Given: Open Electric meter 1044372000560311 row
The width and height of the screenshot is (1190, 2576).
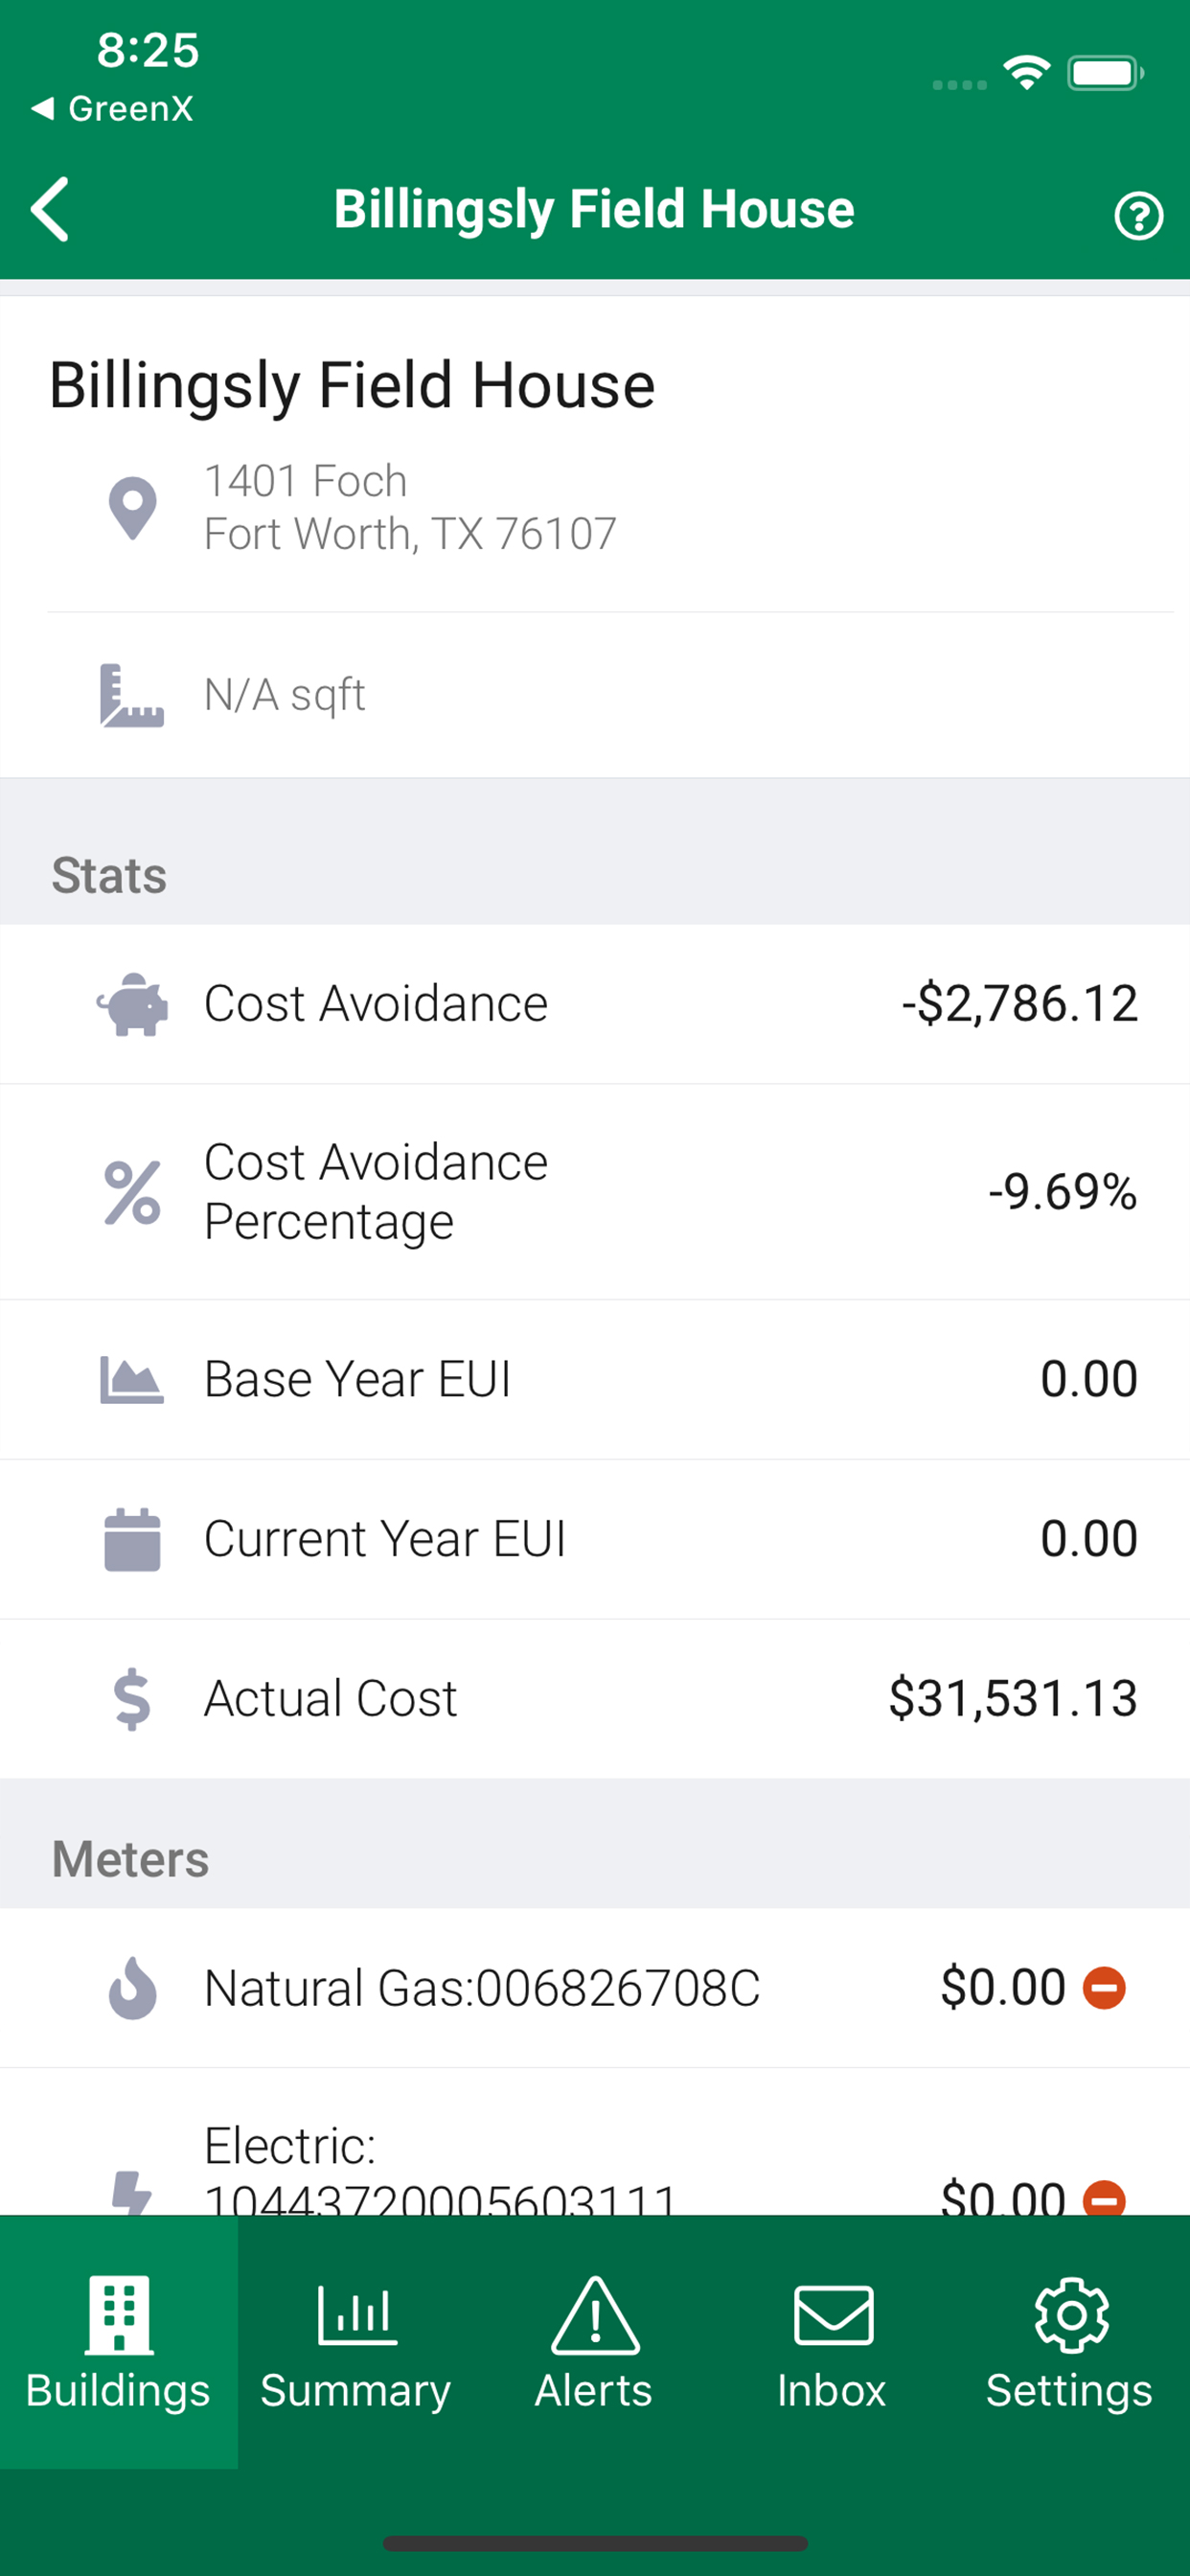Looking at the screenshot, I should click(595, 2142).
